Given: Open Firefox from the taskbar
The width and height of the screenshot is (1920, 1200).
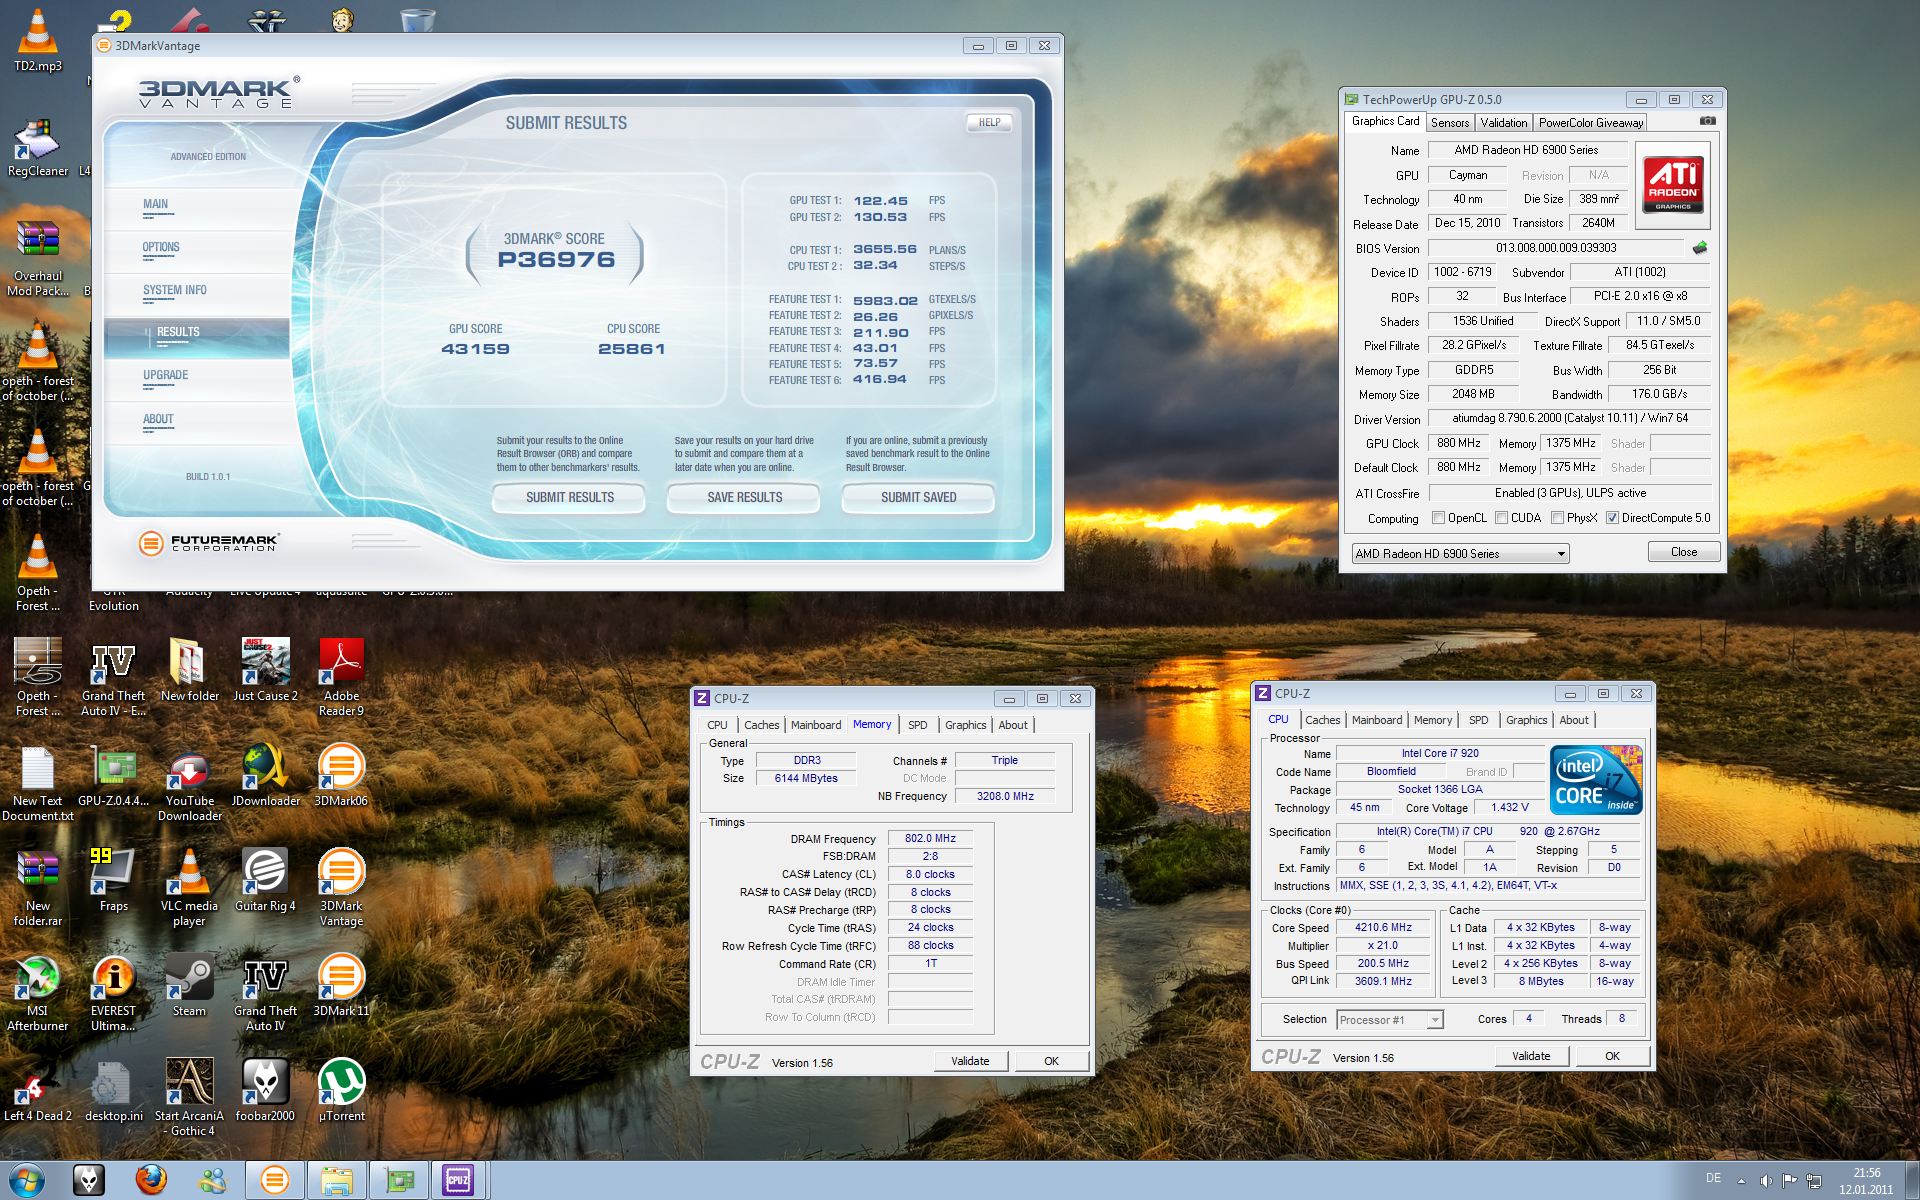Looking at the screenshot, I should pyautogui.click(x=151, y=1180).
